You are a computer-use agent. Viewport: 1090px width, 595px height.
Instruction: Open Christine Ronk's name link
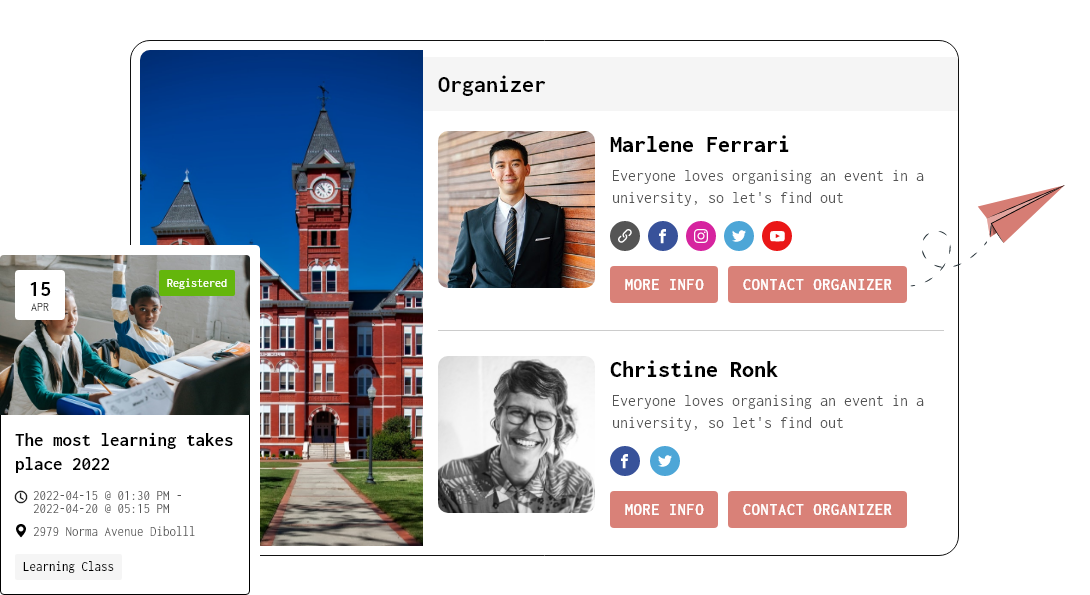[693, 370]
